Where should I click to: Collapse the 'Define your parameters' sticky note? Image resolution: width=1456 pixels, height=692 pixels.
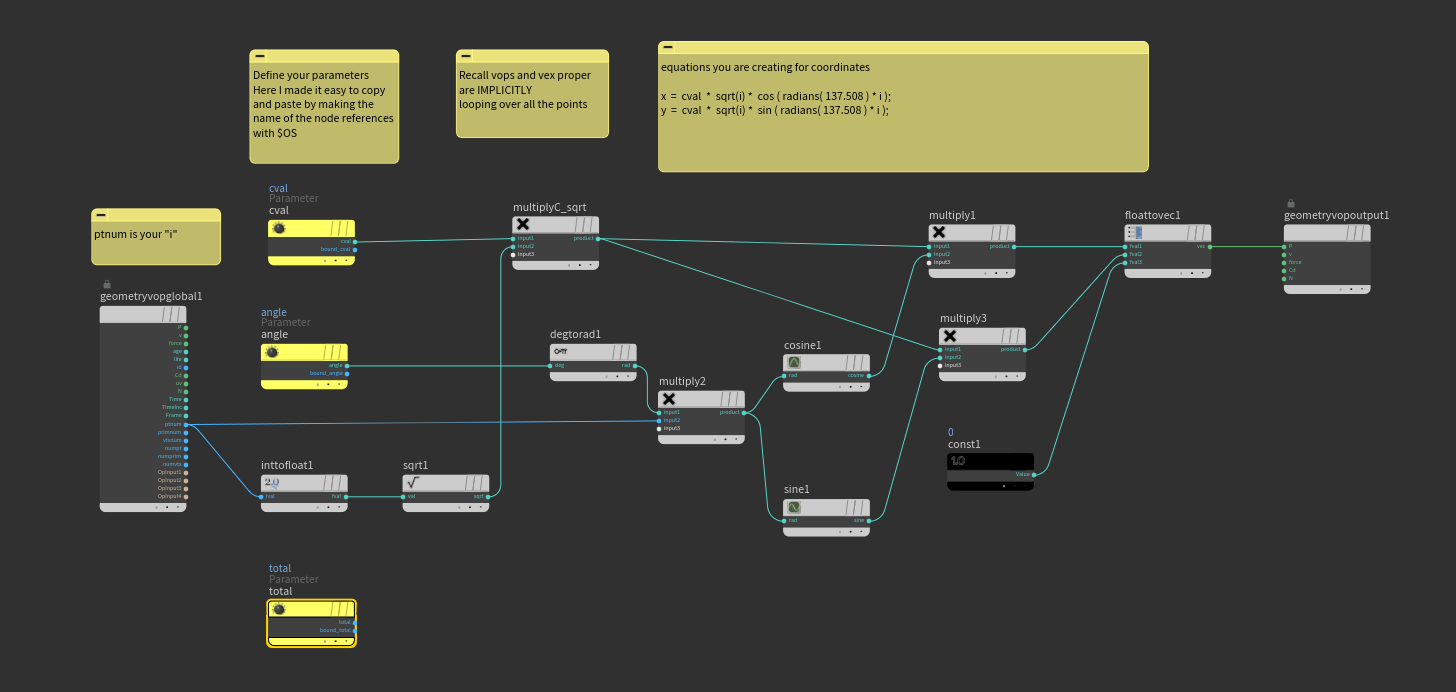click(260, 57)
